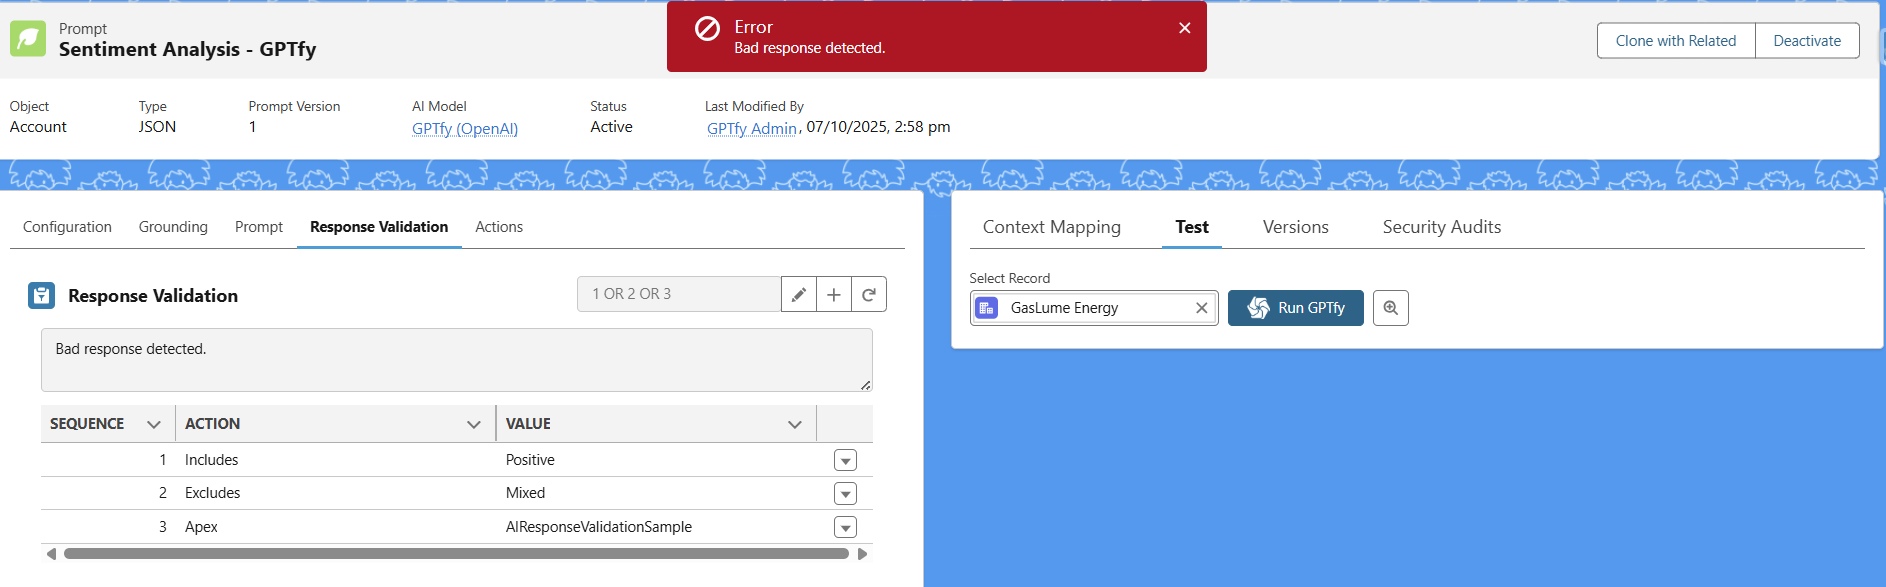Open row actions menu for Mixed rule

(845, 494)
